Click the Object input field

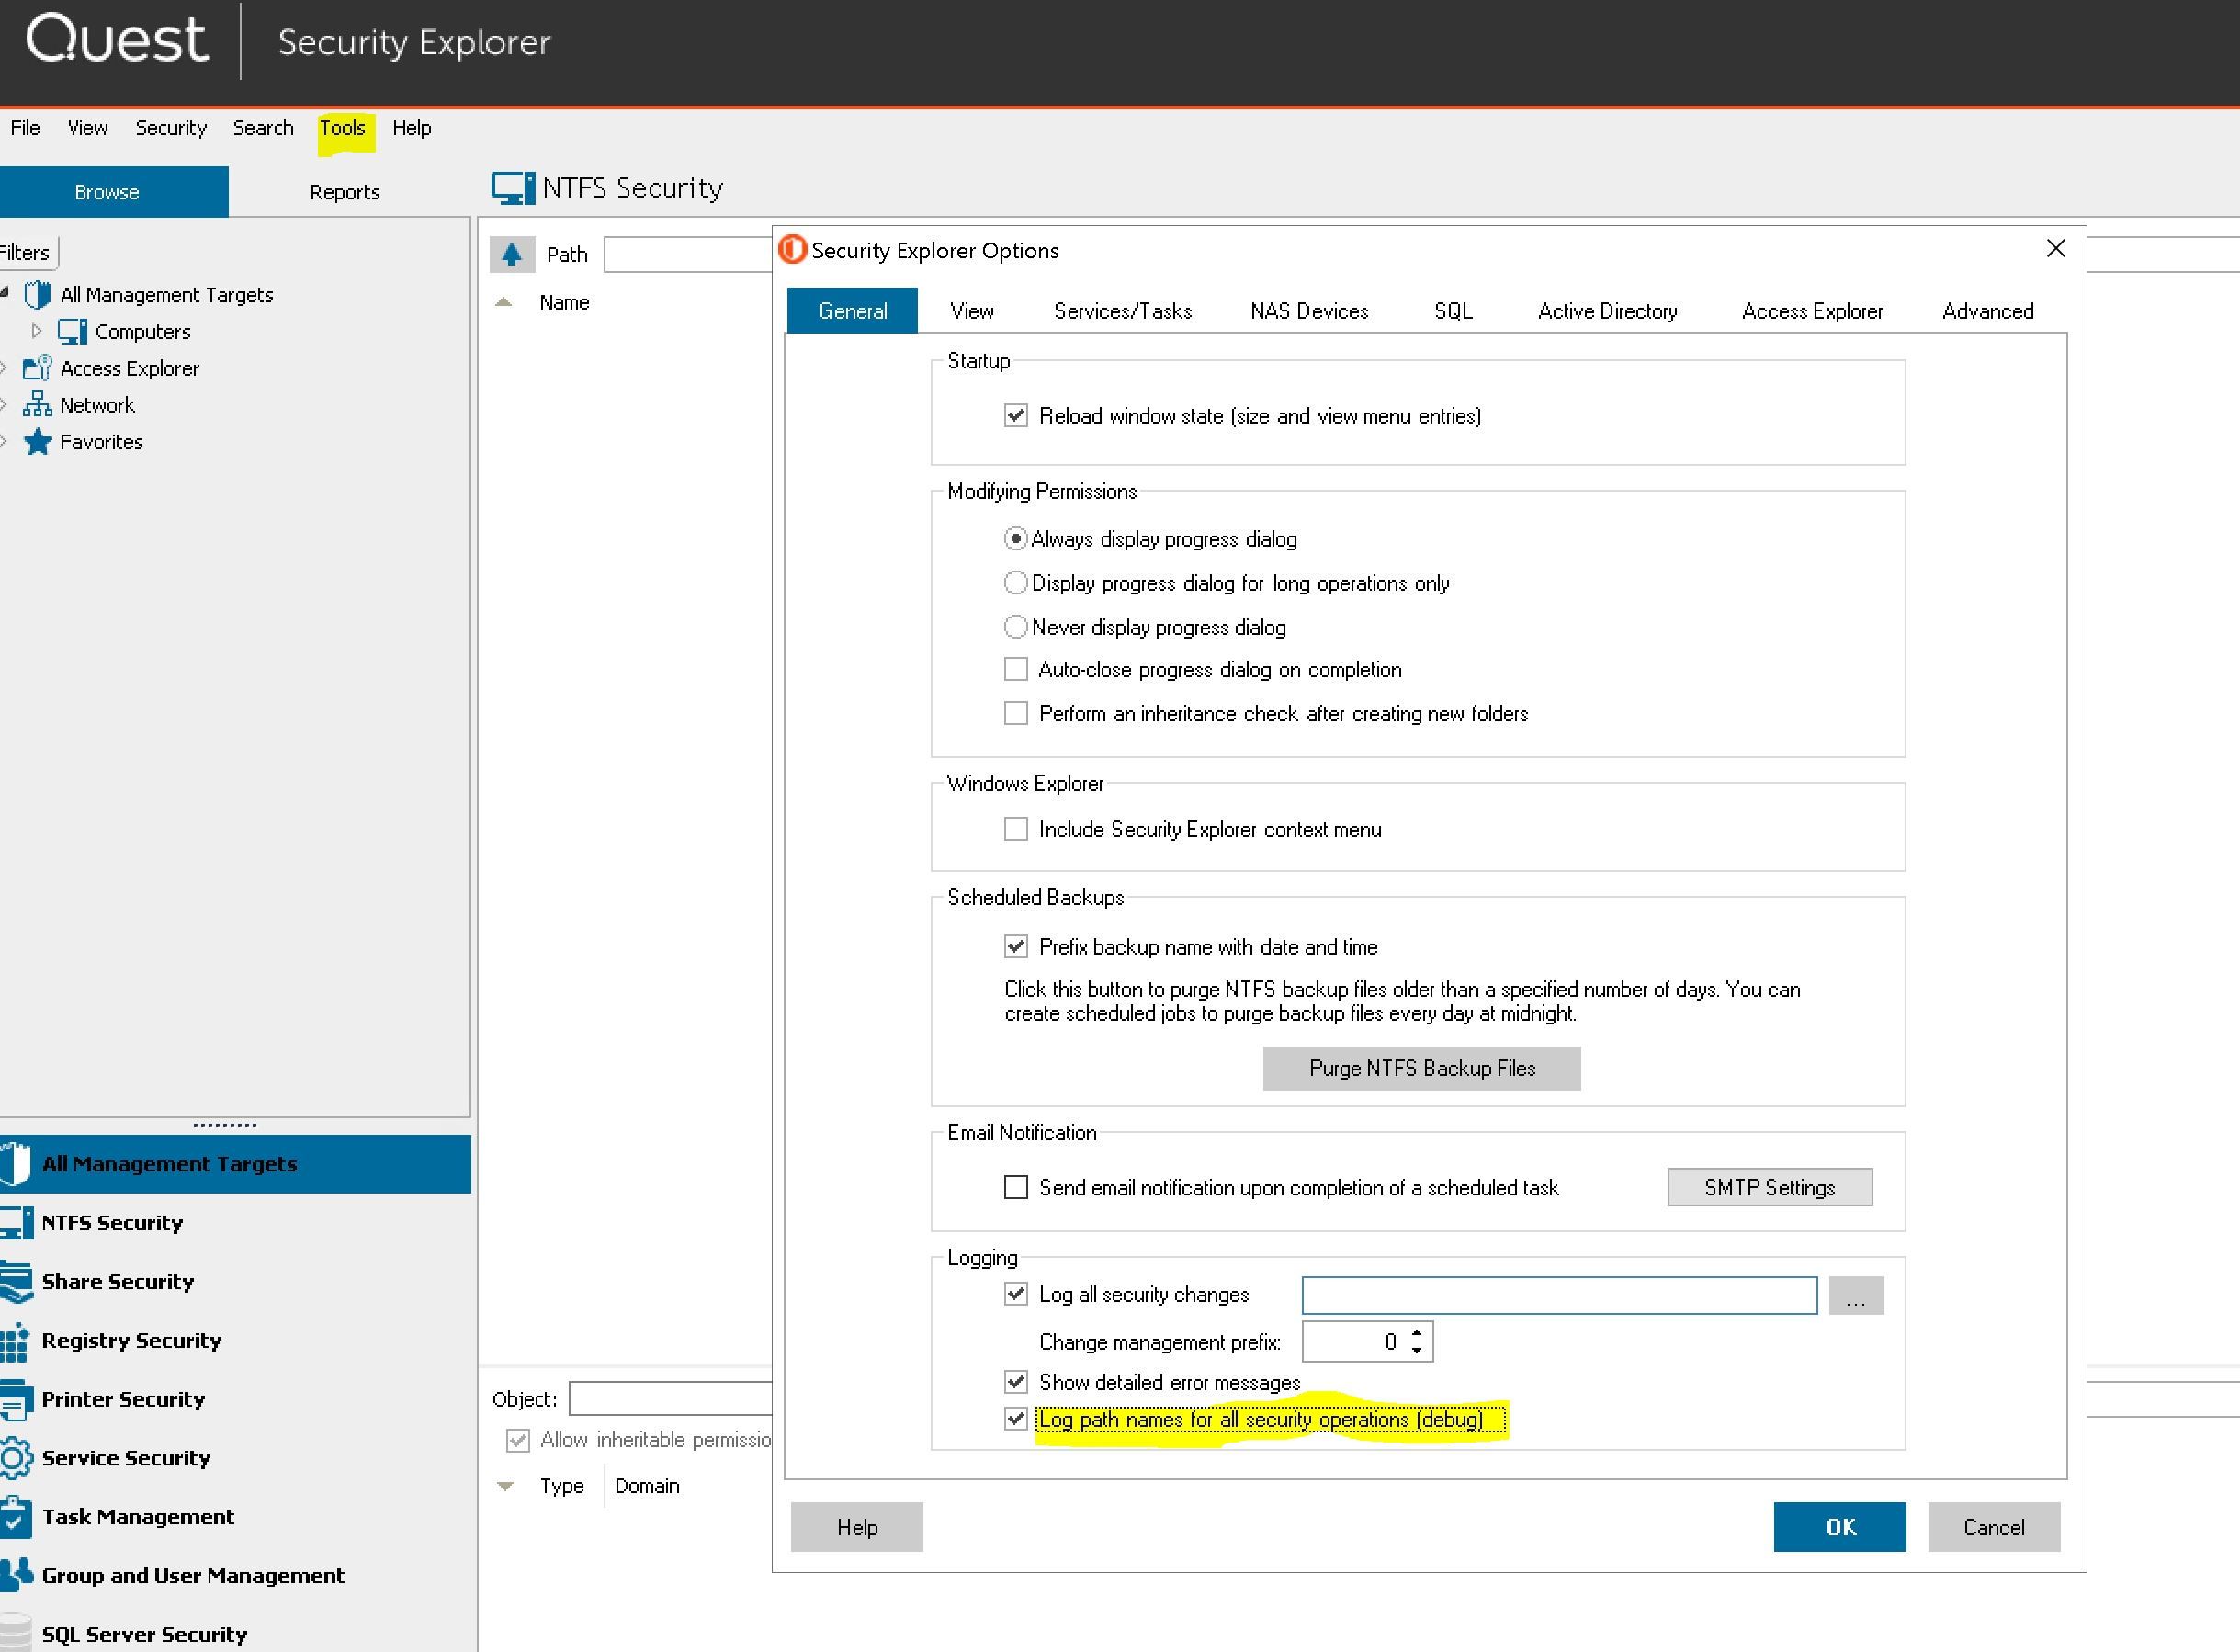point(670,1398)
